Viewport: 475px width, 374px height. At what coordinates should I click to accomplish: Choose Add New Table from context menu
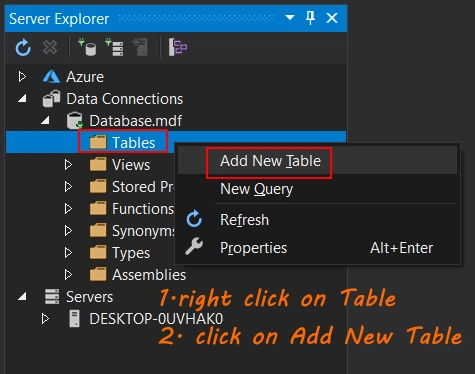coord(317,161)
